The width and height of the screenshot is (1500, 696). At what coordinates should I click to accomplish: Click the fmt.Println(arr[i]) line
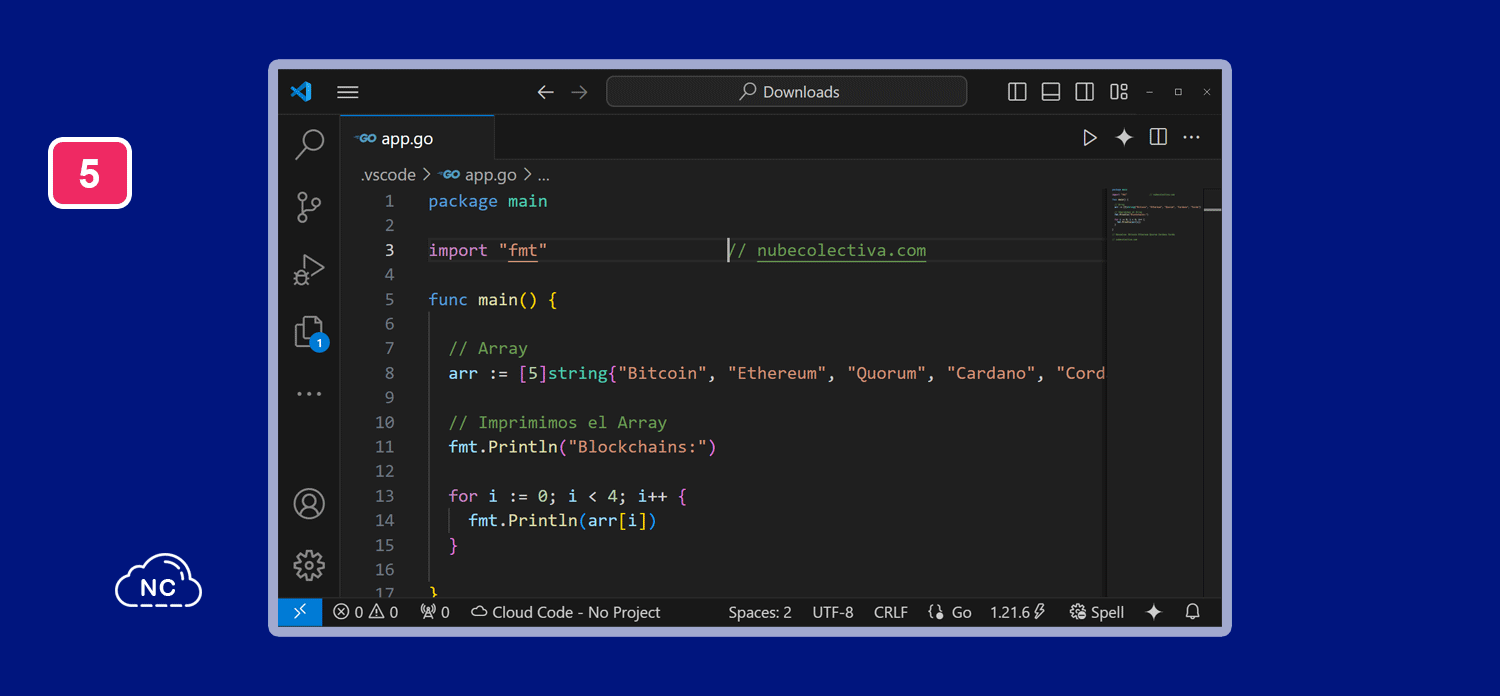(x=562, y=520)
